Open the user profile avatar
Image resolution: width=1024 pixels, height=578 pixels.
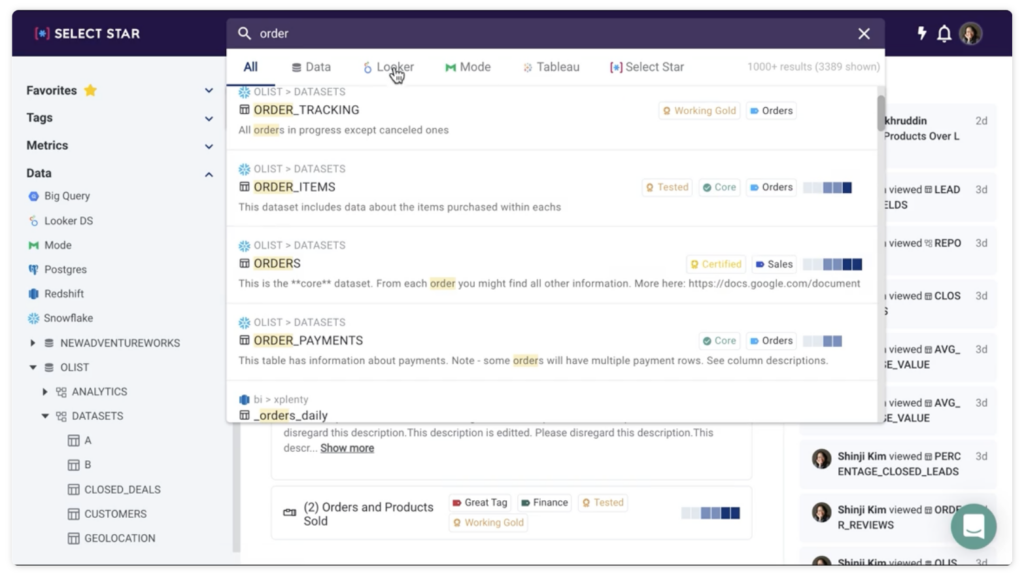(970, 33)
